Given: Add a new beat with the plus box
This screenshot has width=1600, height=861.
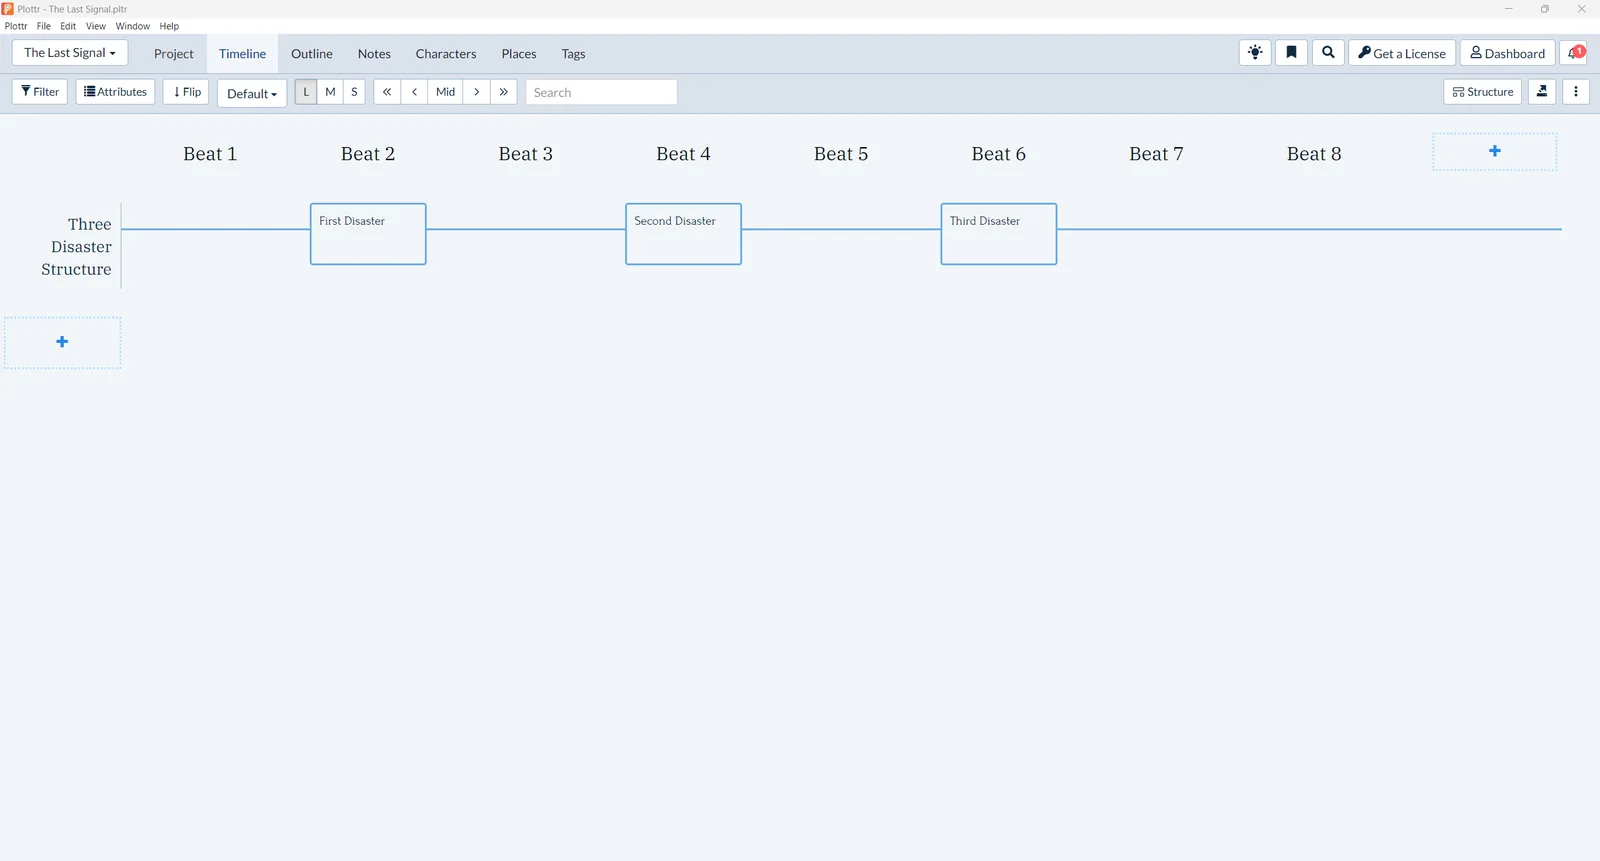Looking at the screenshot, I should coord(1495,152).
